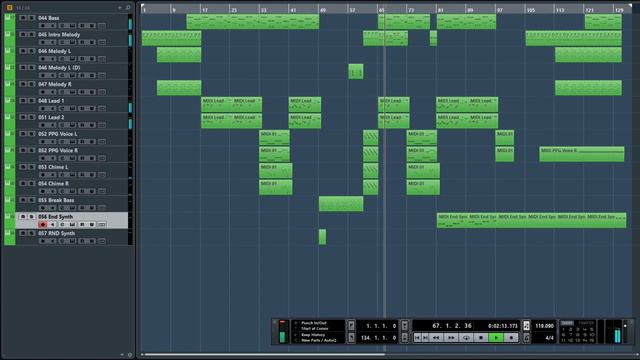Select the small 057 RND Synth part
640x360 pixels.
pyautogui.click(x=322, y=237)
